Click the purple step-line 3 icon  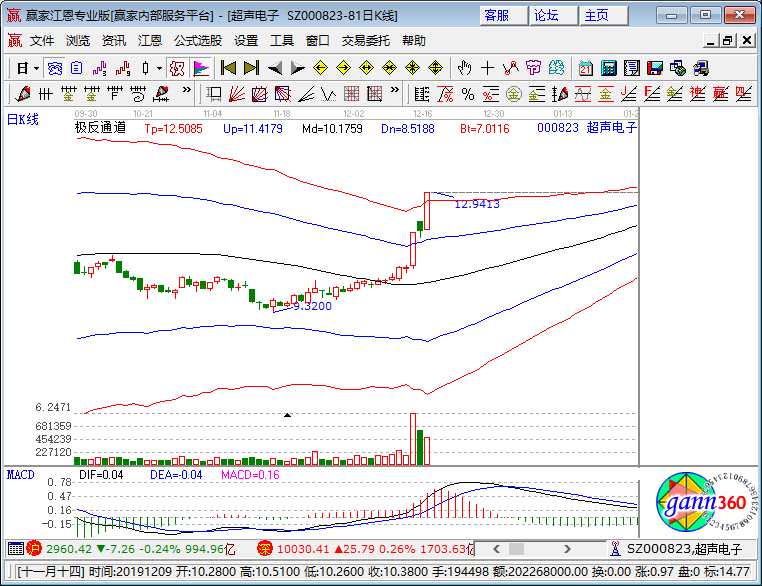100,69
